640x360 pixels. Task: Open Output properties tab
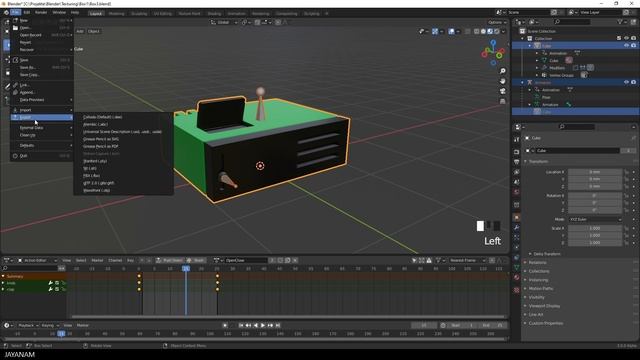click(516, 162)
